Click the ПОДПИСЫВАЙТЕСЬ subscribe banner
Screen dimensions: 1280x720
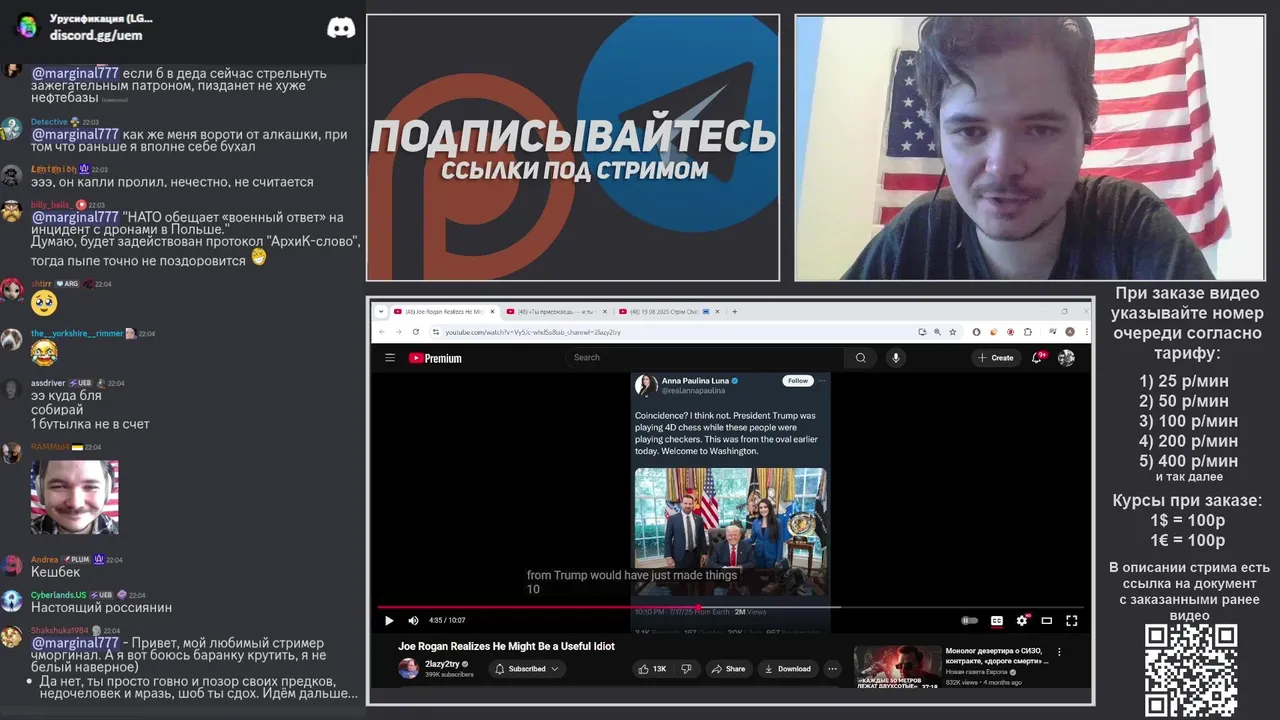(x=573, y=147)
